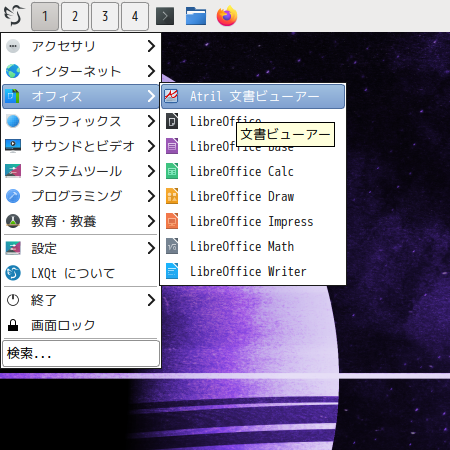
Task: Open the インターネット menu category
Action: click(x=81, y=71)
